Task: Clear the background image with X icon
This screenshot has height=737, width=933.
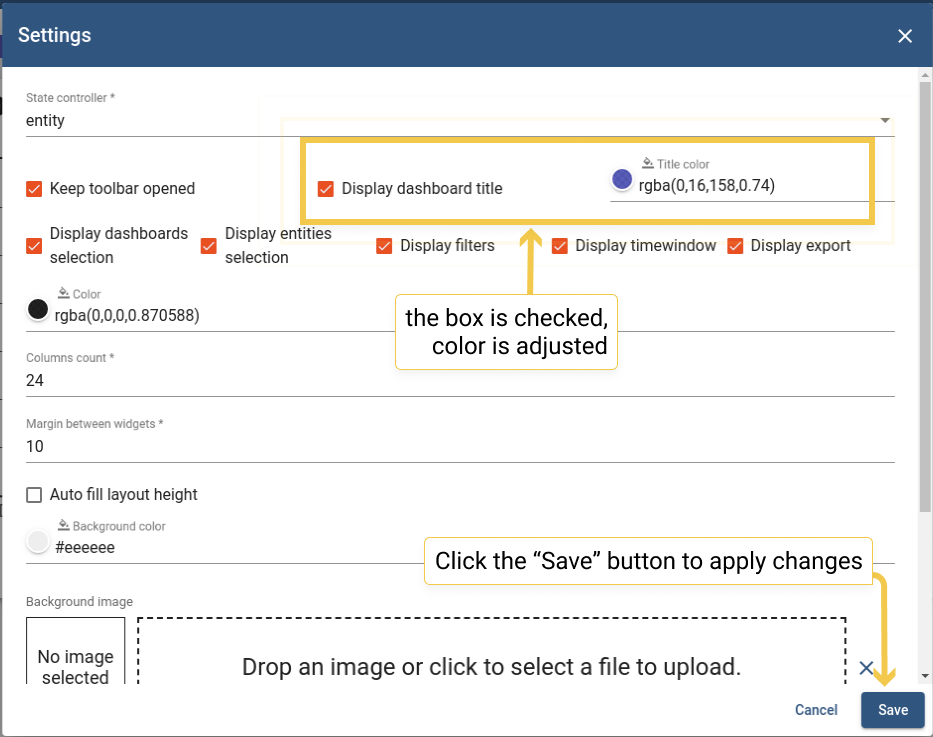Action: [x=866, y=667]
